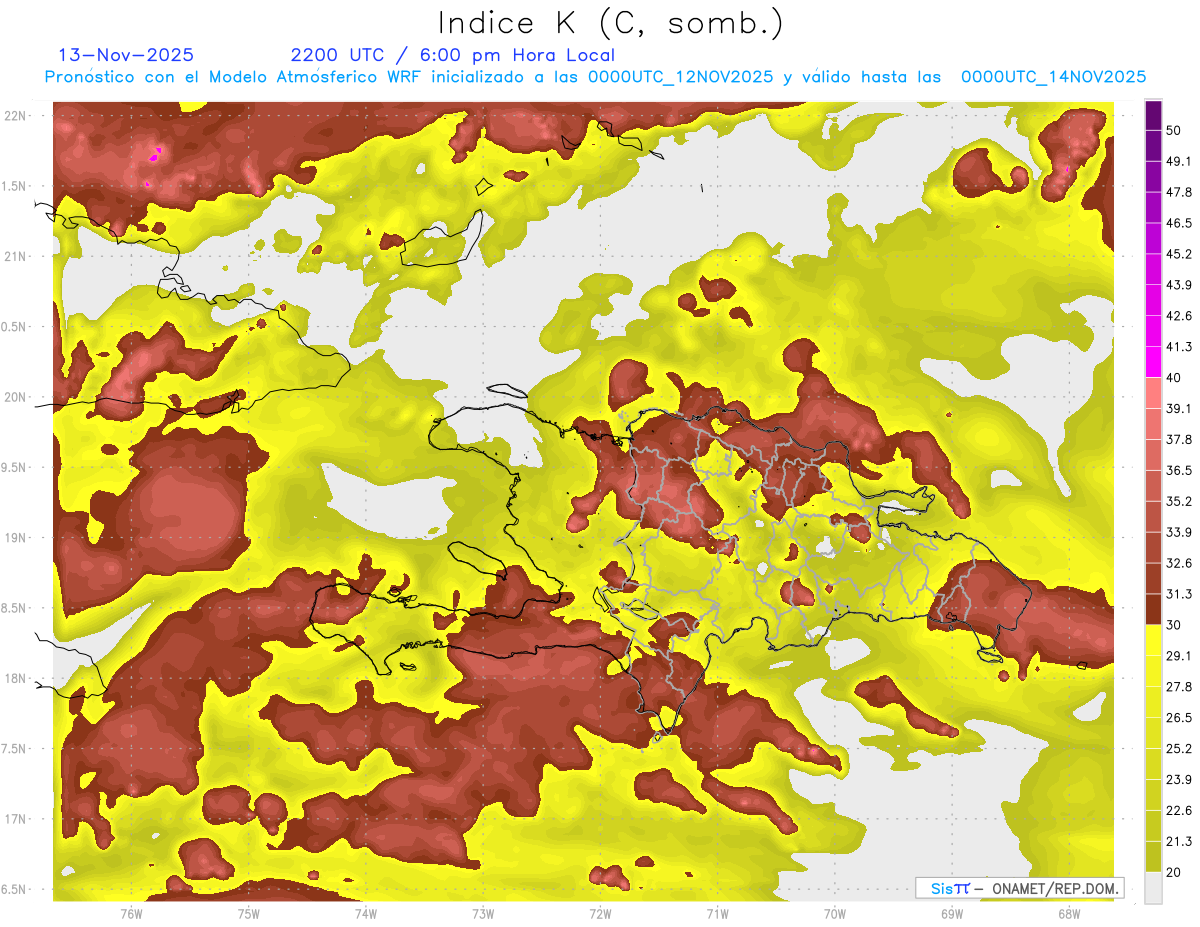Screen dimensions: 1200x927
Task: Click the "20N" latitude label
Action: pos(16,397)
